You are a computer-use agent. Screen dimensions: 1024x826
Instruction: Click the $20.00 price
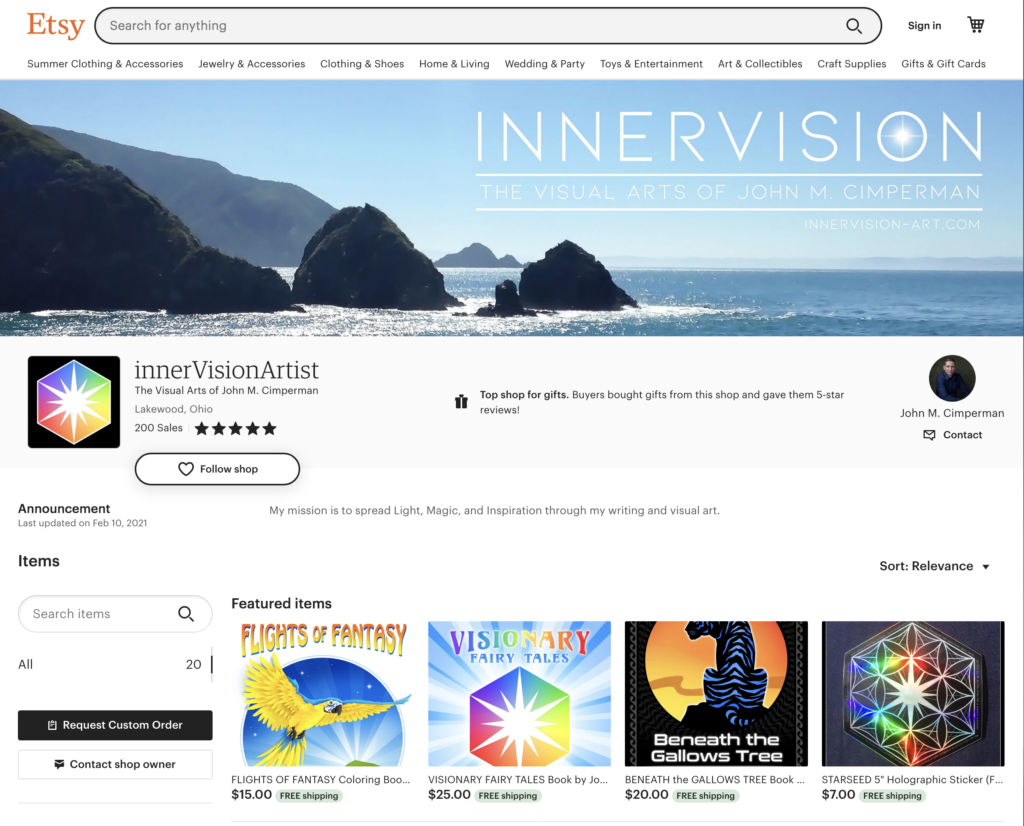click(x=647, y=795)
